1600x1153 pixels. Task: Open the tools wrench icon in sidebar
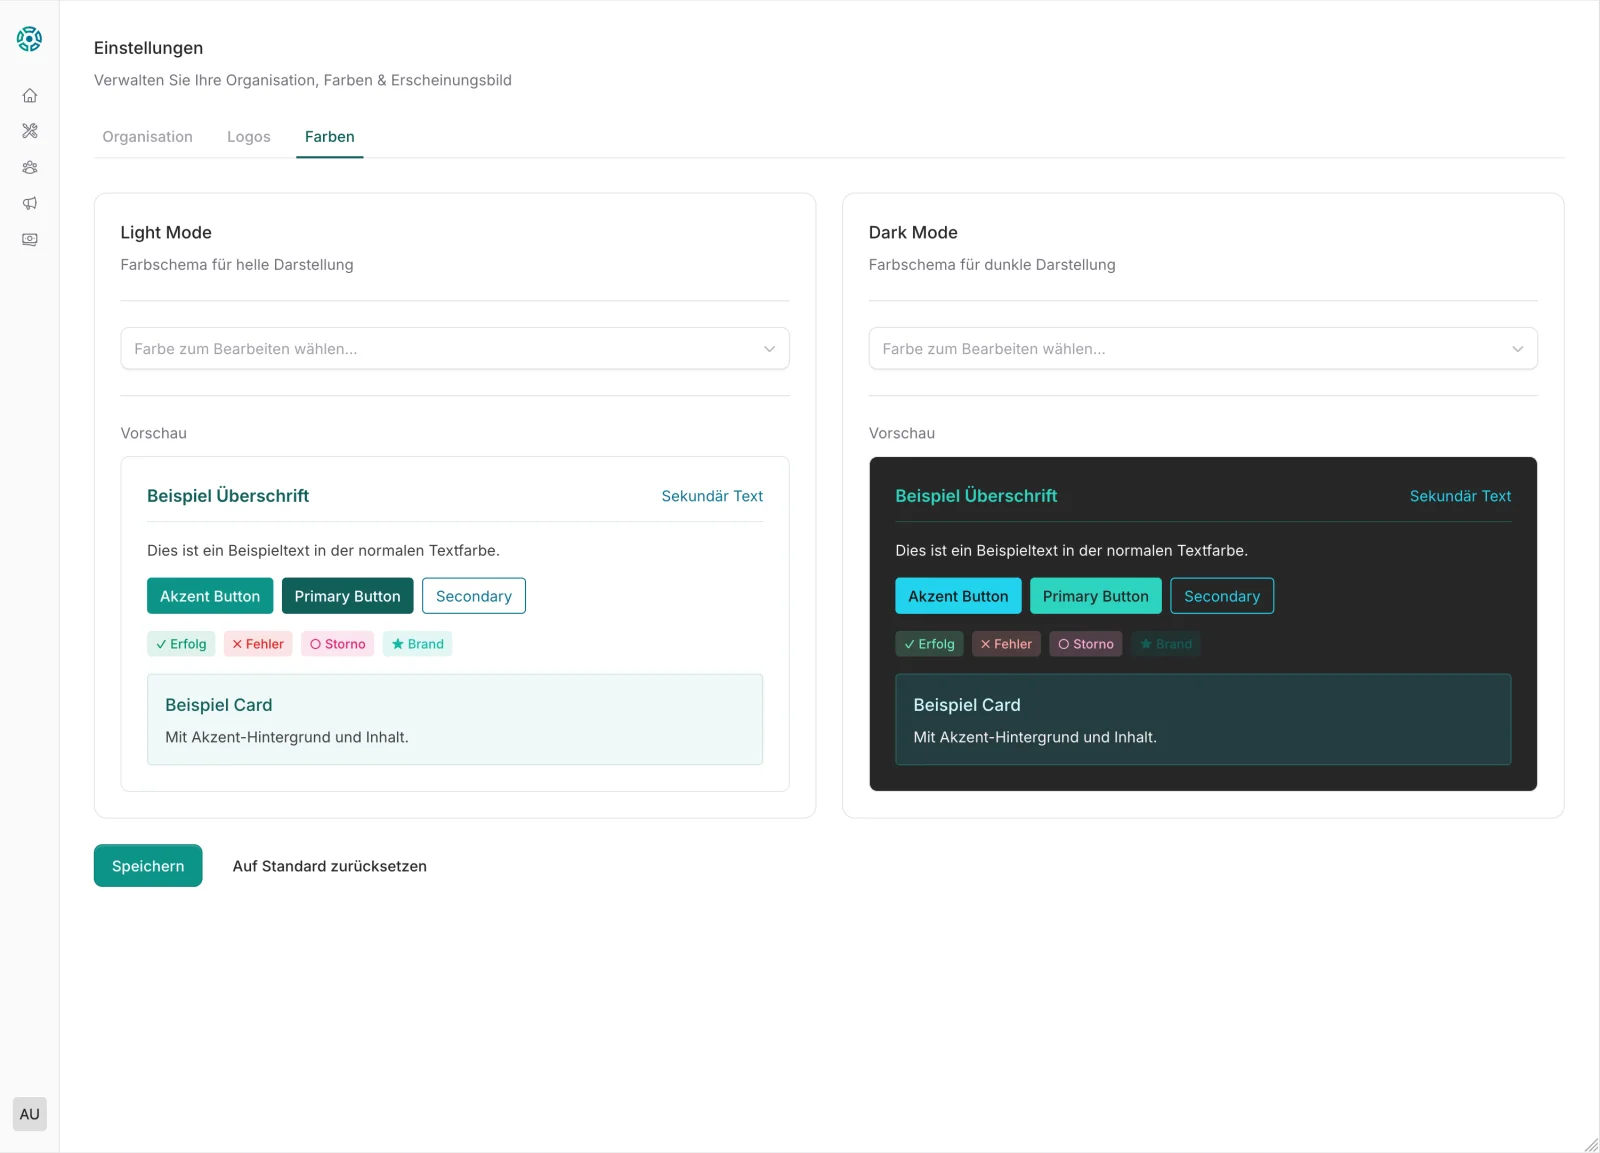tap(30, 131)
